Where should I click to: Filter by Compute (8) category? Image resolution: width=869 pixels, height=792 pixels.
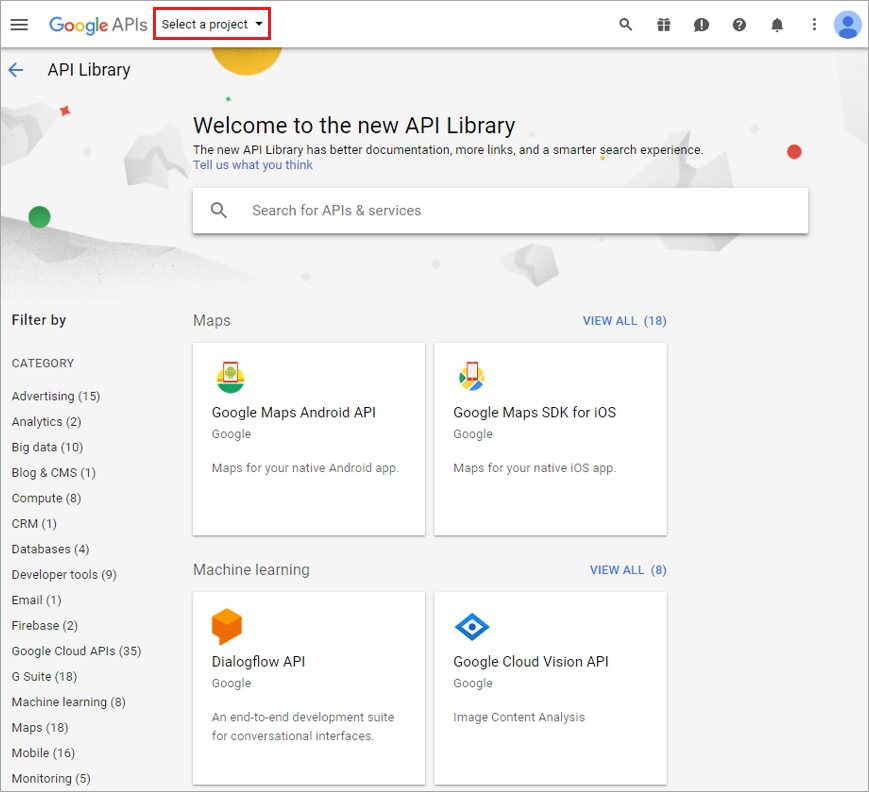click(x=47, y=498)
